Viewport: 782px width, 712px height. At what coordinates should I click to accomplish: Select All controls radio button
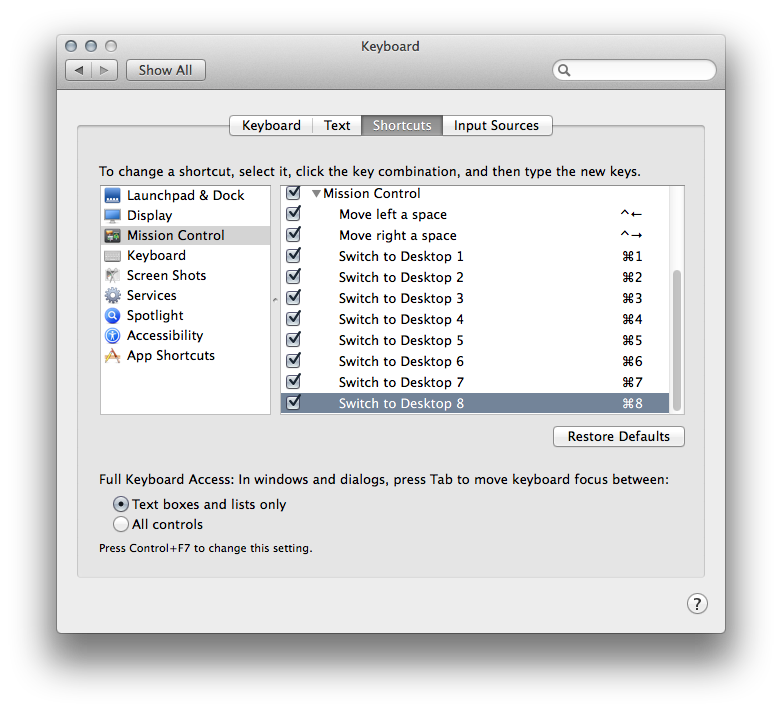click(121, 524)
